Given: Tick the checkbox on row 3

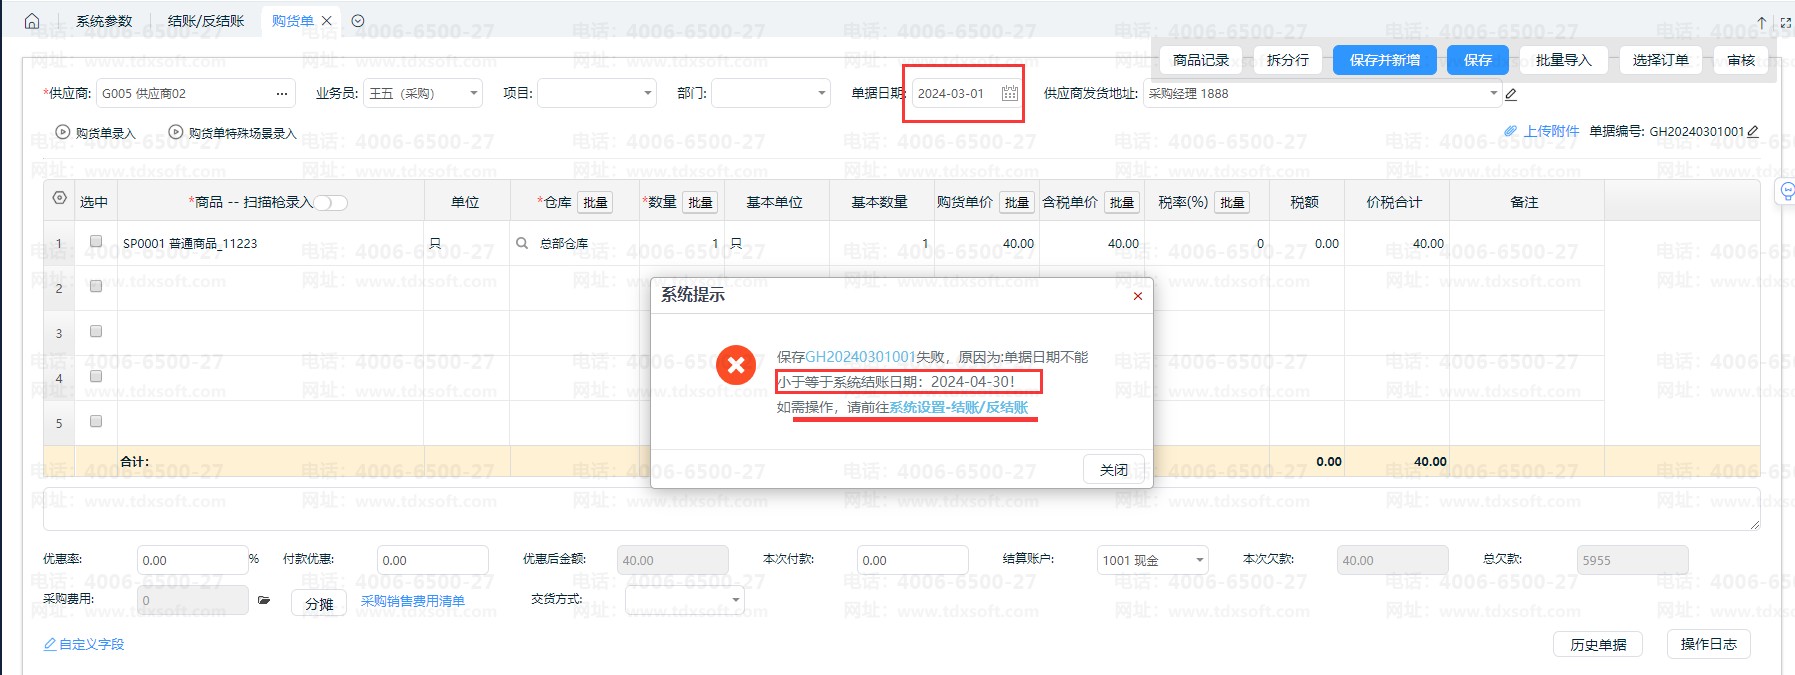Looking at the screenshot, I should [x=96, y=331].
